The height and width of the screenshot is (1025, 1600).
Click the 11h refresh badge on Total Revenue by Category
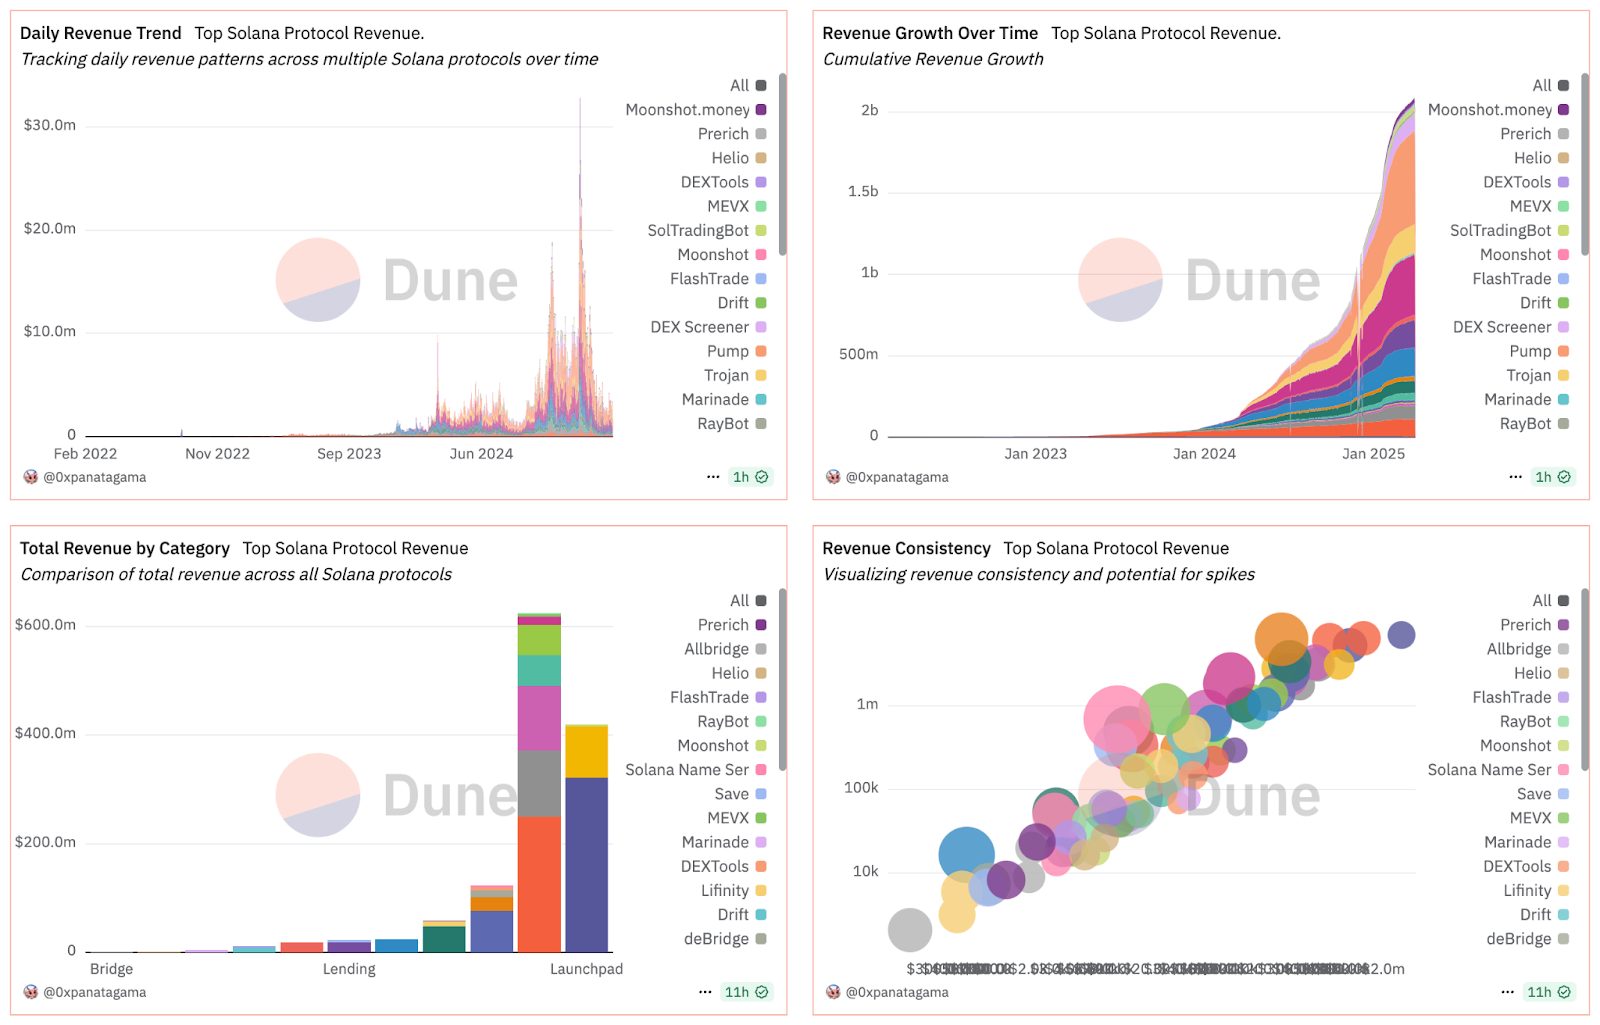coord(746,992)
